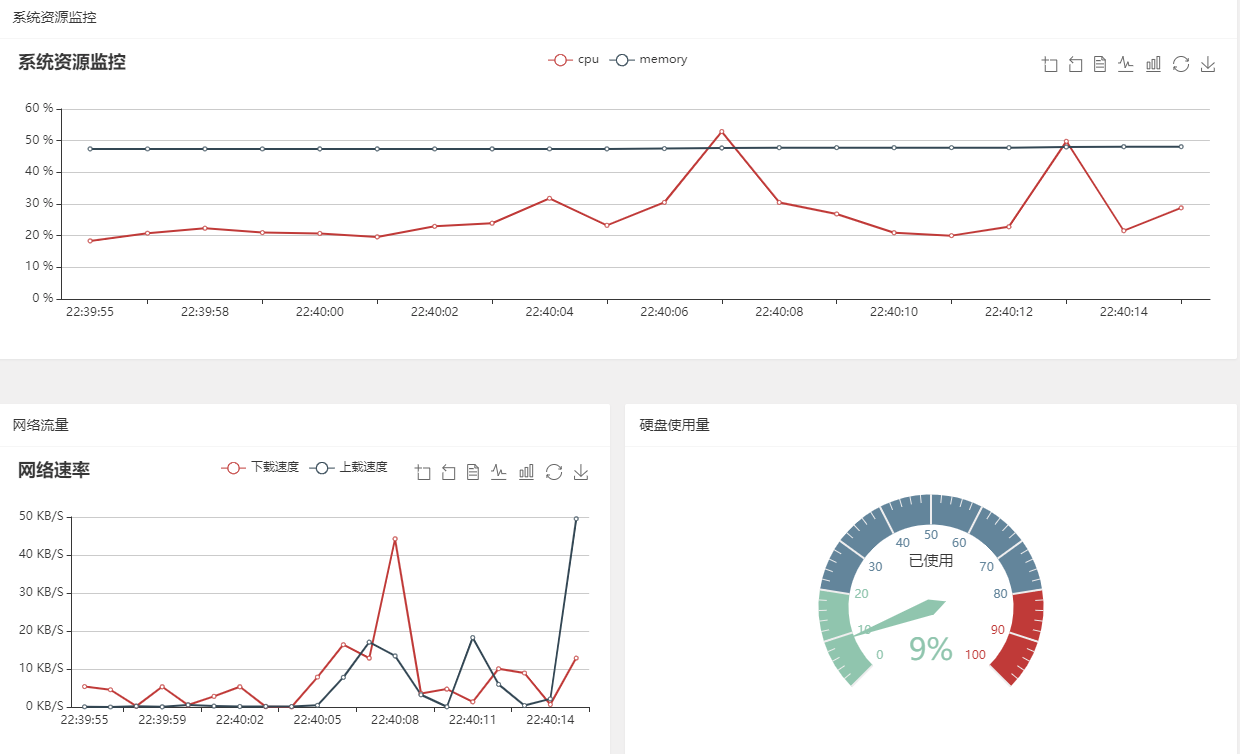Click the 系统资源监控 panel header text
This screenshot has height=754, width=1240.
(55, 18)
